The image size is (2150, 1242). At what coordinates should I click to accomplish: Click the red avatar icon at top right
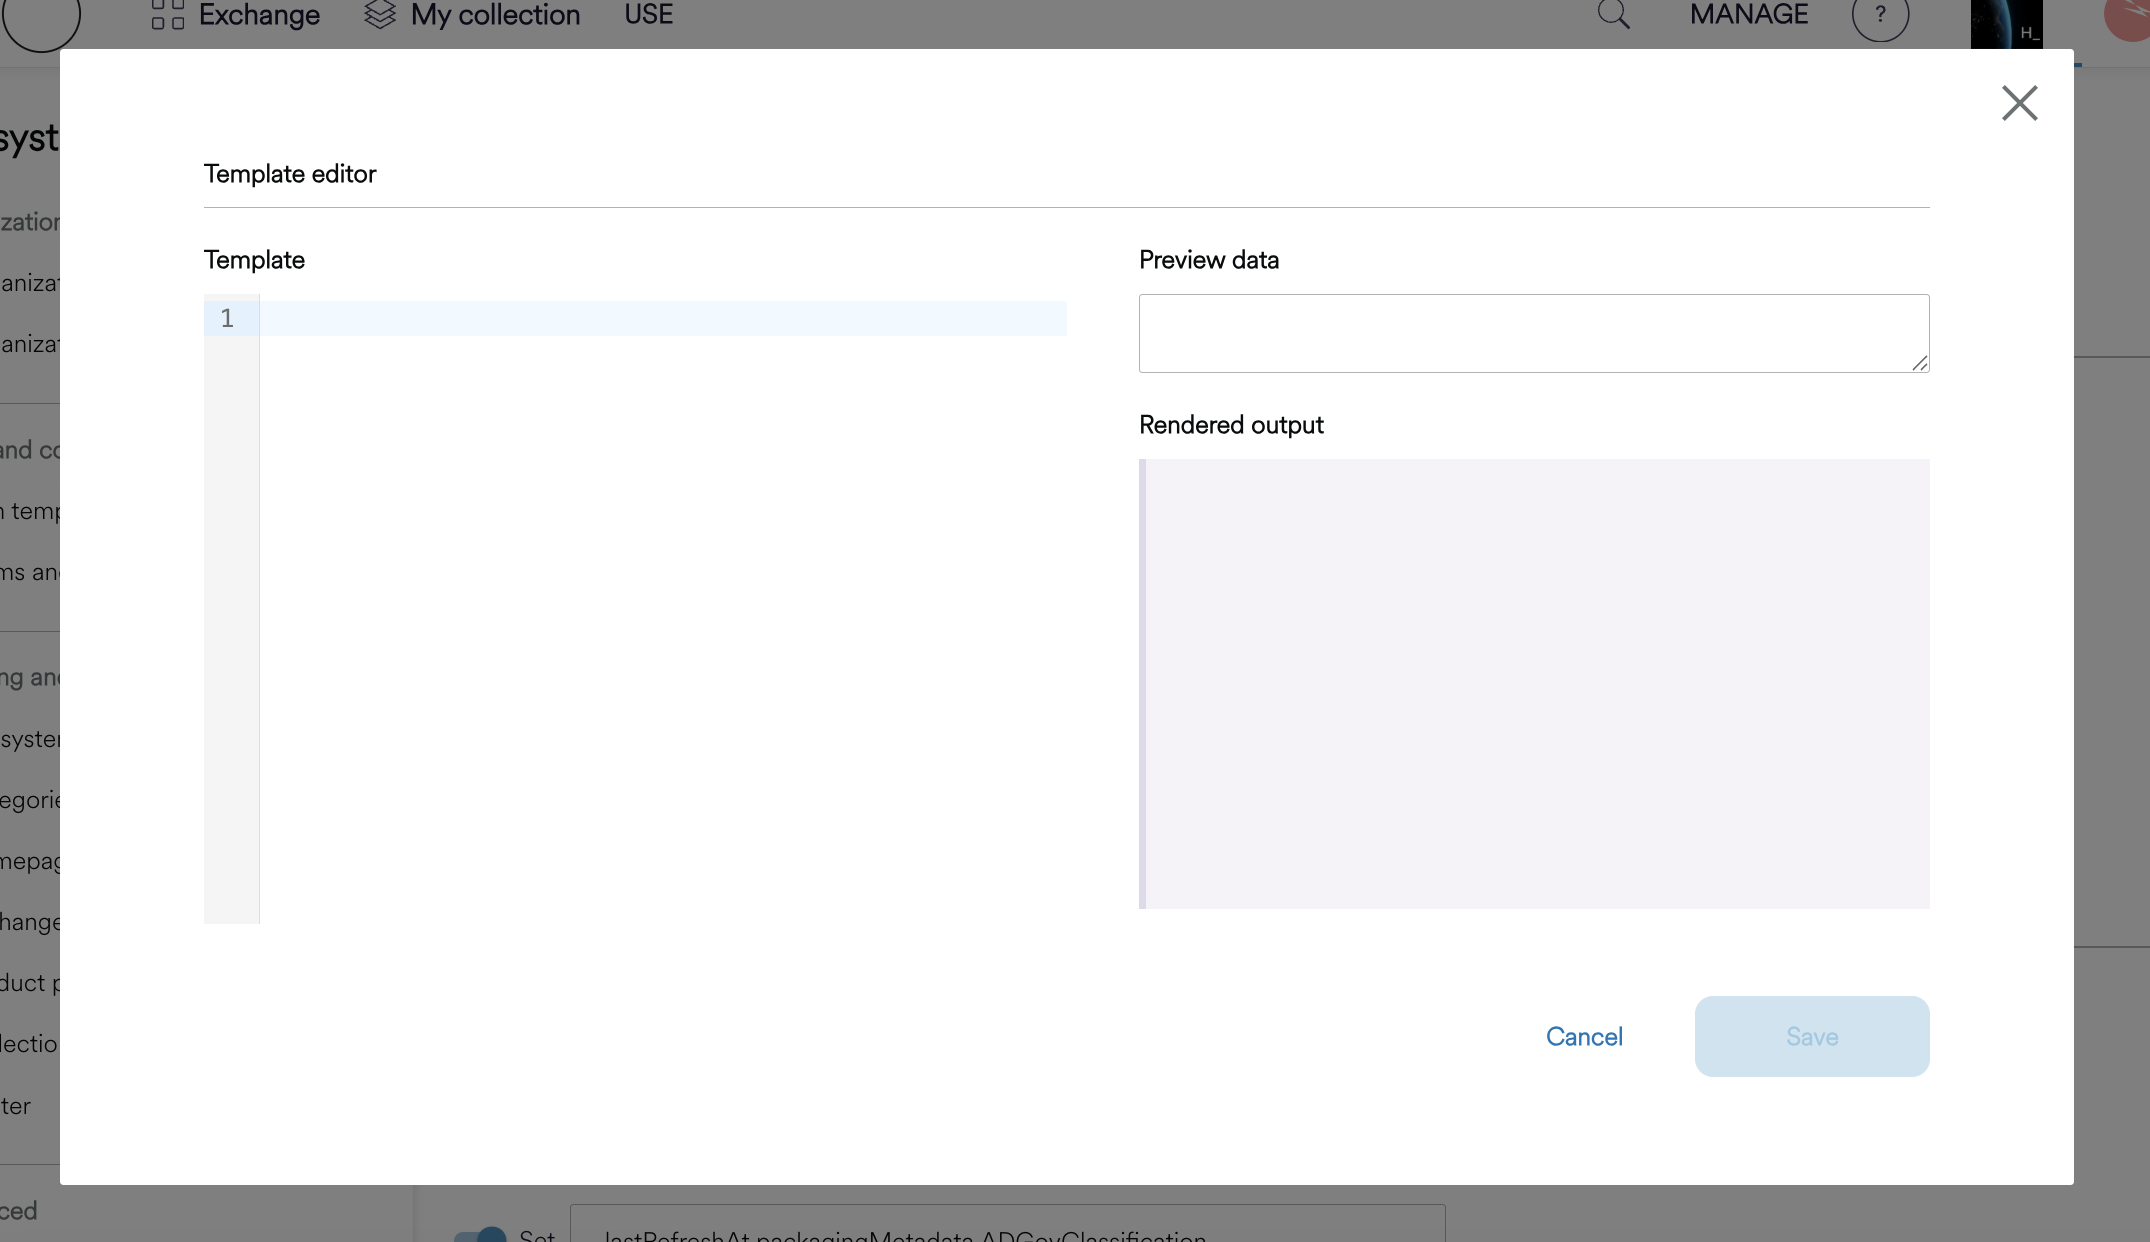[x=2130, y=18]
